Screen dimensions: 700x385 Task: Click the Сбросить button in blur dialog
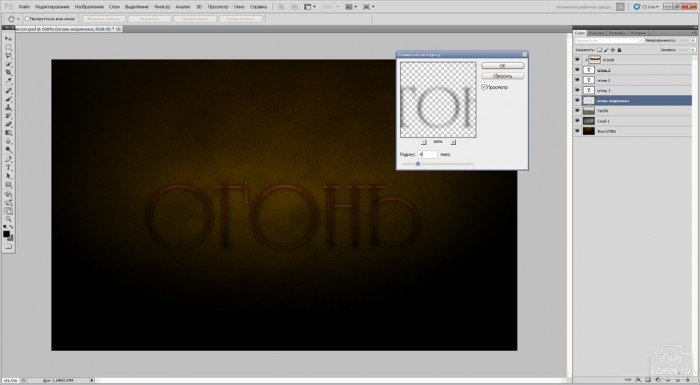pyautogui.click(x=503, y=76)
